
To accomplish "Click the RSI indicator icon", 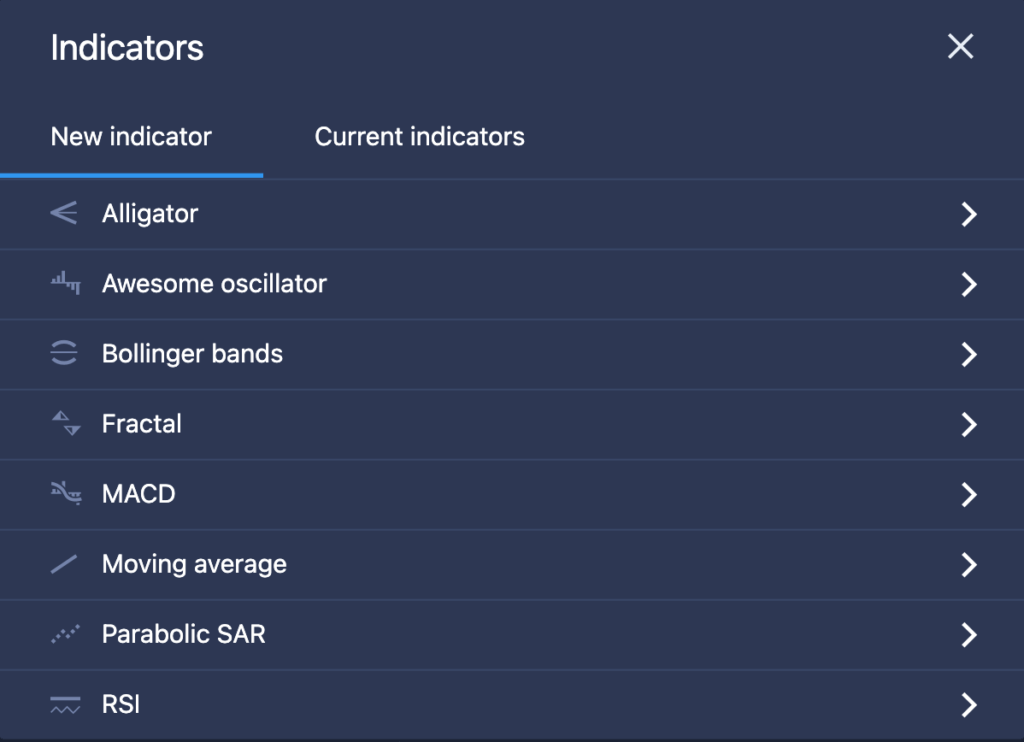I will tap(65, 705).
